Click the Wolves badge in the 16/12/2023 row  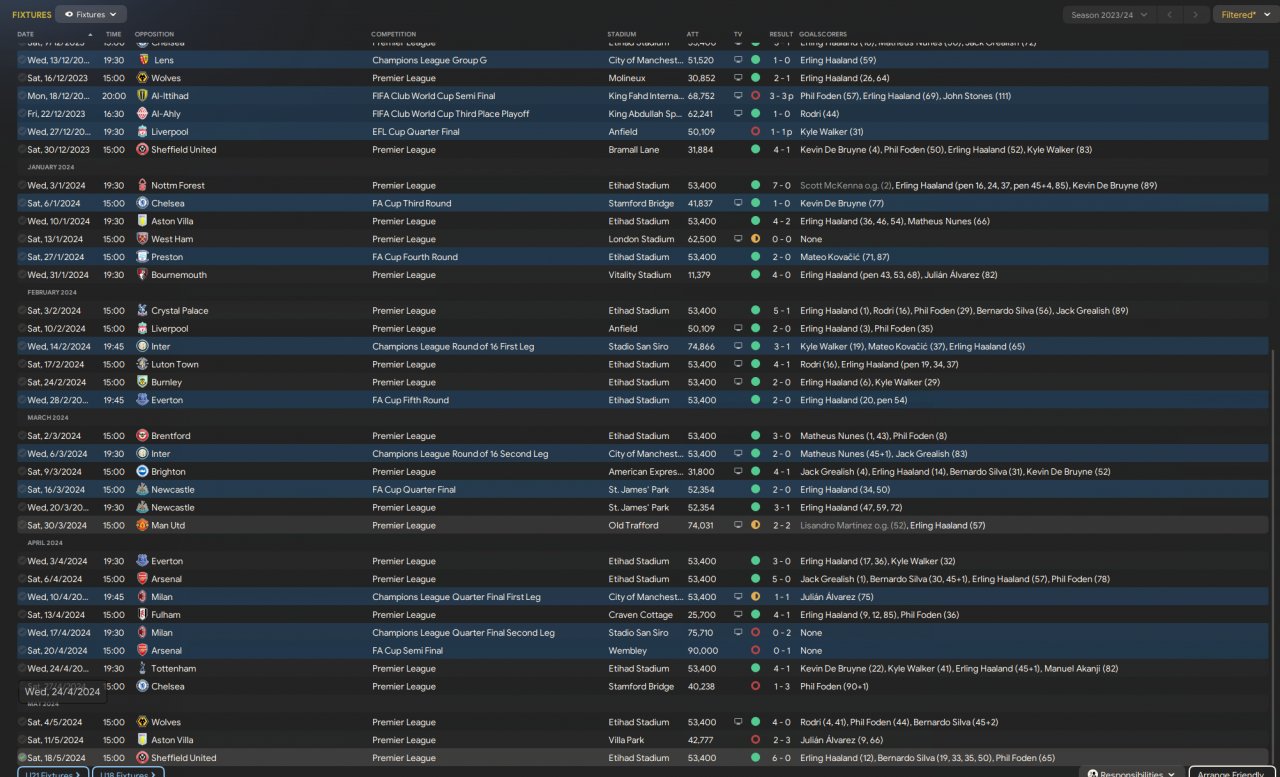143,78
